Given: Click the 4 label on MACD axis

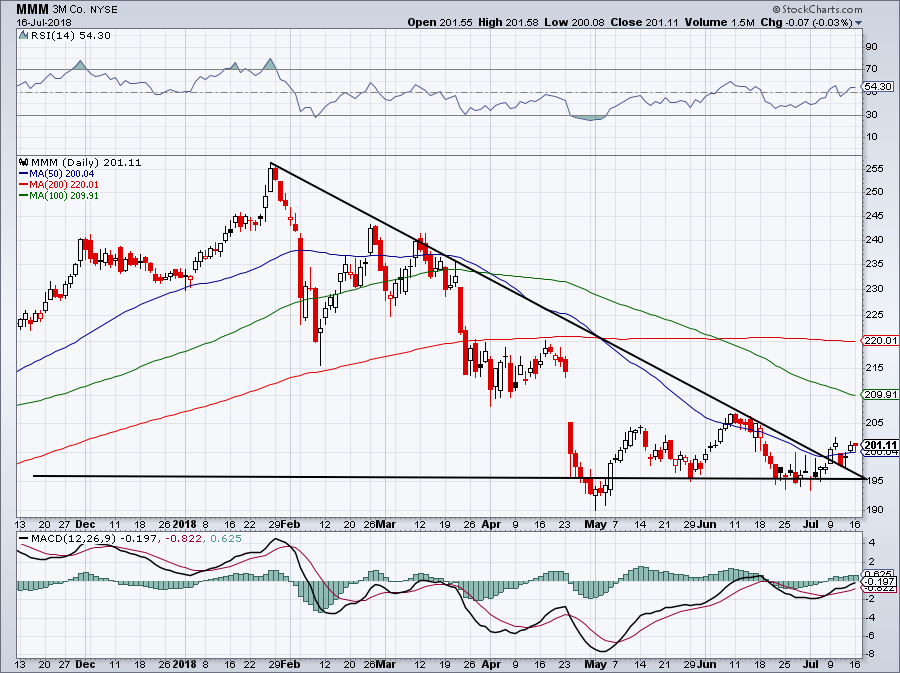Looking at the screenshot, I should (x=872, y=542).
